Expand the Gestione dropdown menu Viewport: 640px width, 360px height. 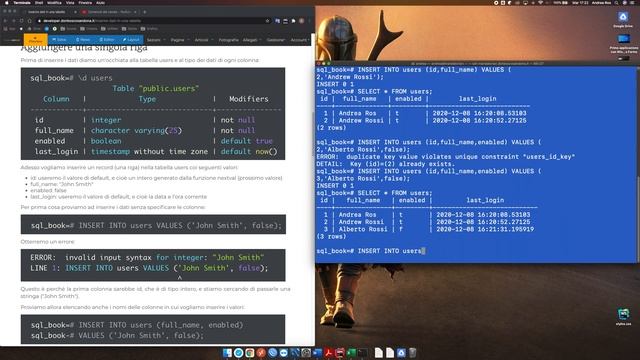276,40
